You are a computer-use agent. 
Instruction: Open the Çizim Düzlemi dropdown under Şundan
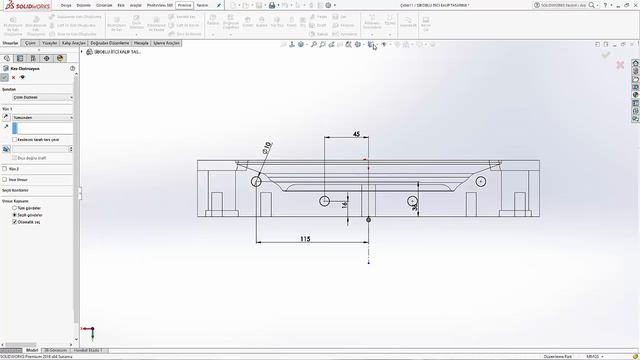click(x=42, y=98)
